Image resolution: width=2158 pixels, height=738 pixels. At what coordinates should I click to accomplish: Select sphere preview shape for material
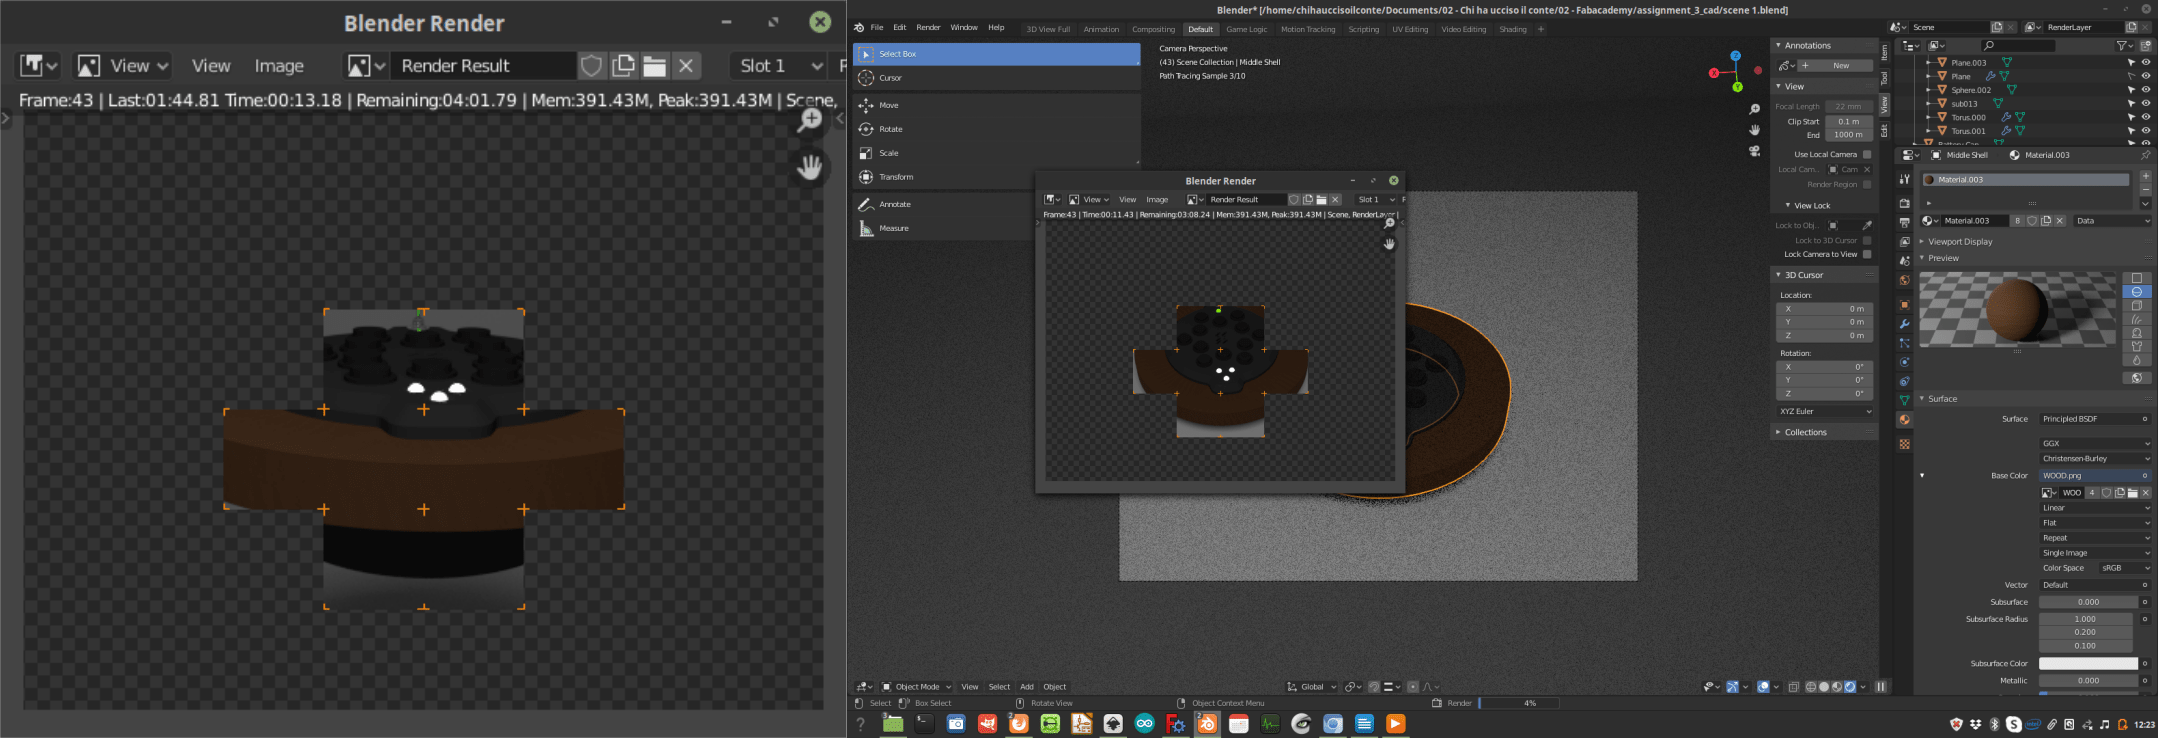pos(2137,291)
